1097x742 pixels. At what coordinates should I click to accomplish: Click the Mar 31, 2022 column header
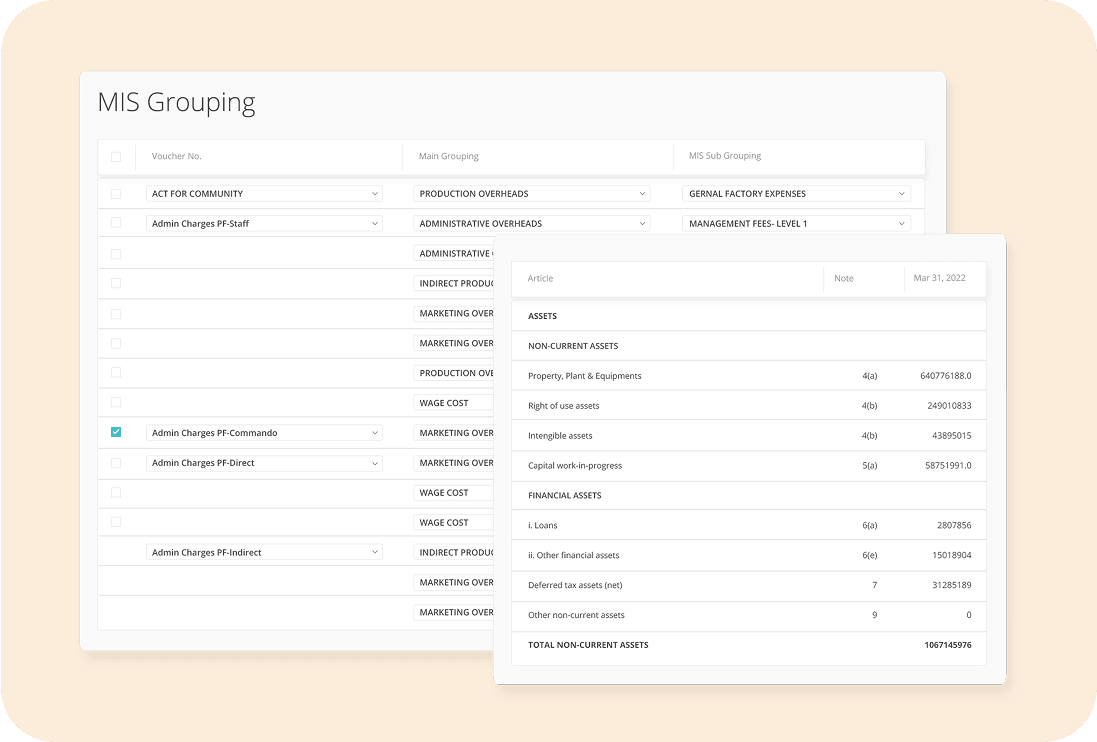click(x=940, y=278)
